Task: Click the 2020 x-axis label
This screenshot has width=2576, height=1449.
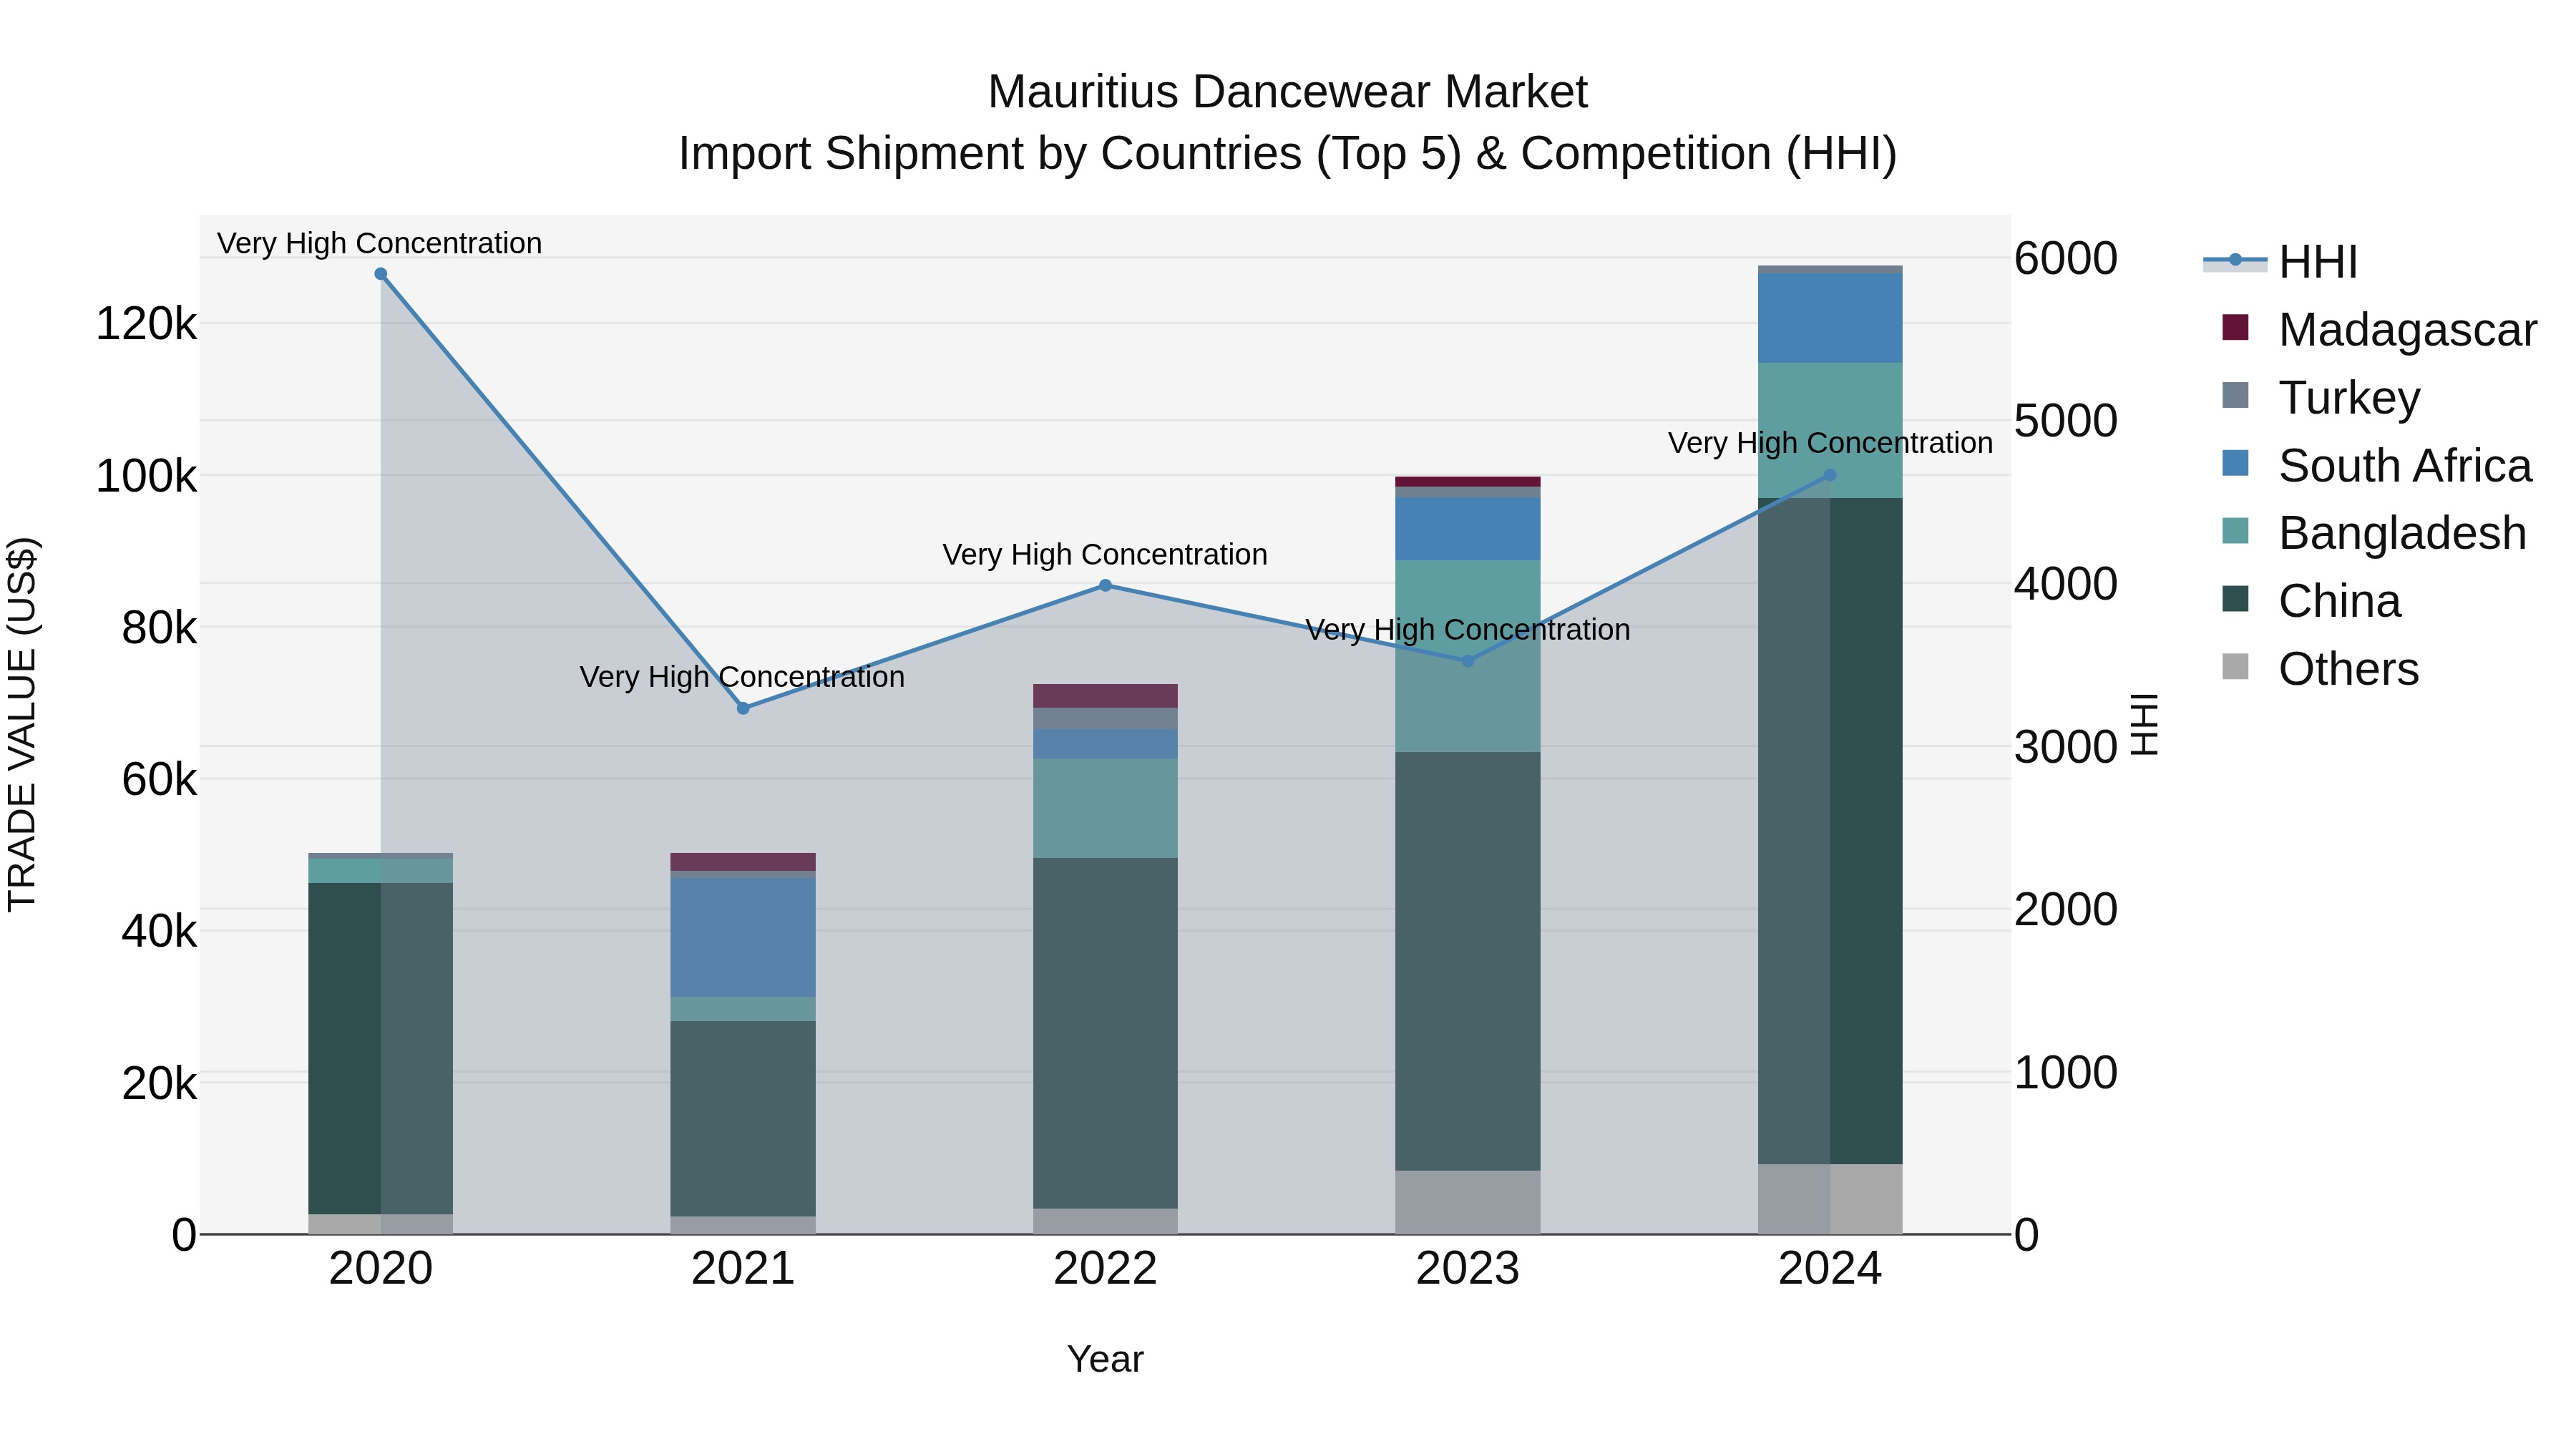Action: pyautogui.click(x=381, y=1269)
